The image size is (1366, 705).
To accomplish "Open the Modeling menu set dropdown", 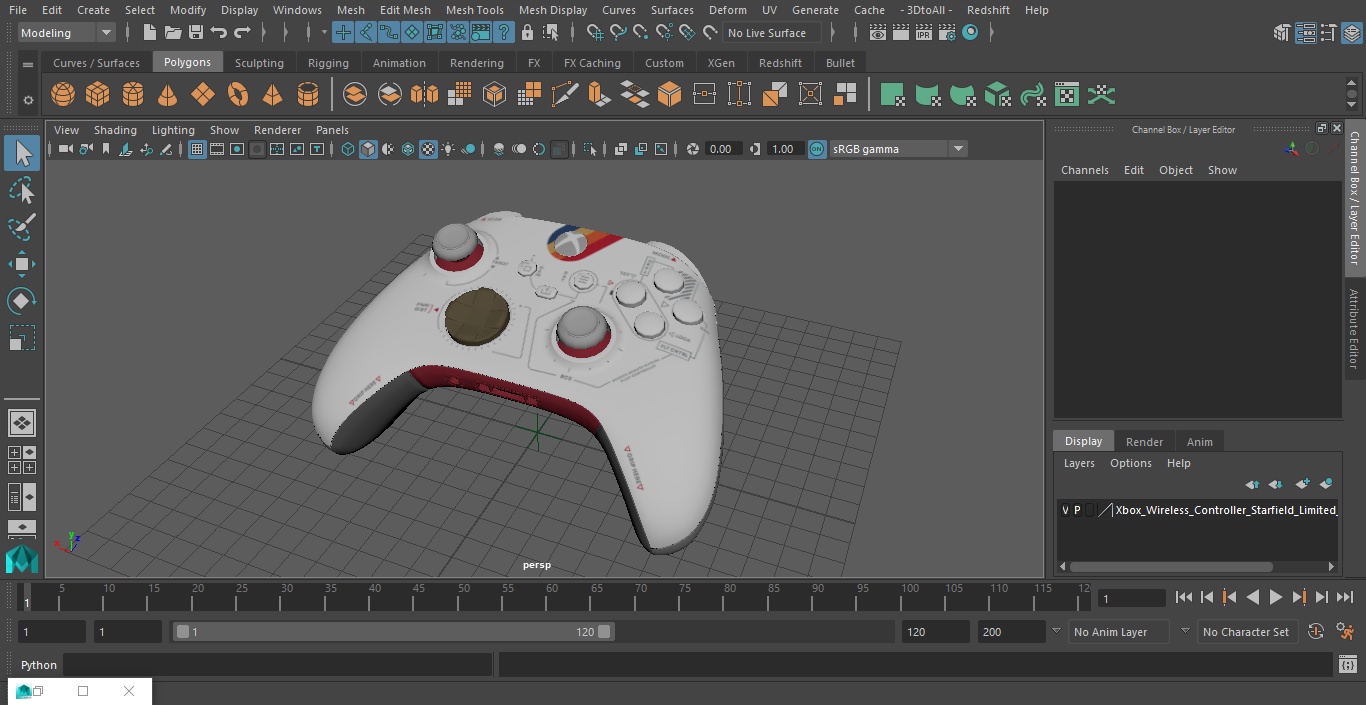I will pyautogui.click(x=66, y=33).
